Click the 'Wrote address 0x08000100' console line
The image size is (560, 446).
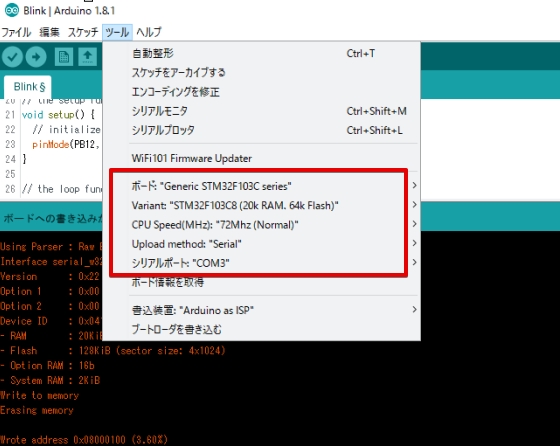pyautogui.click(x=84, y=440)
